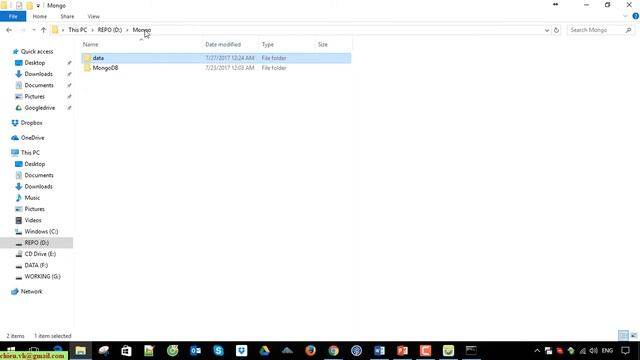The width and height of the screenshot is (640, 360).
Task: Open the File ribbon tab
Action: [x=13, y=16]
